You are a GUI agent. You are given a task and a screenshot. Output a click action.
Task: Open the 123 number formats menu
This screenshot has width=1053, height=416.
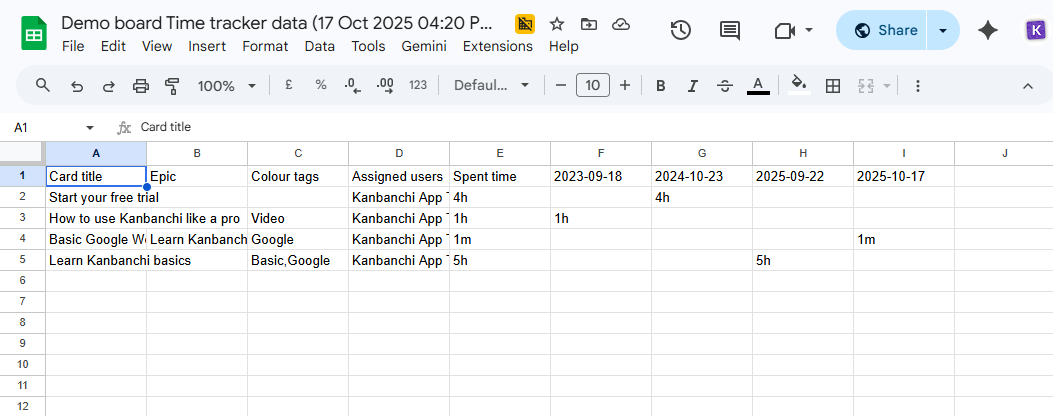[418, 85]
